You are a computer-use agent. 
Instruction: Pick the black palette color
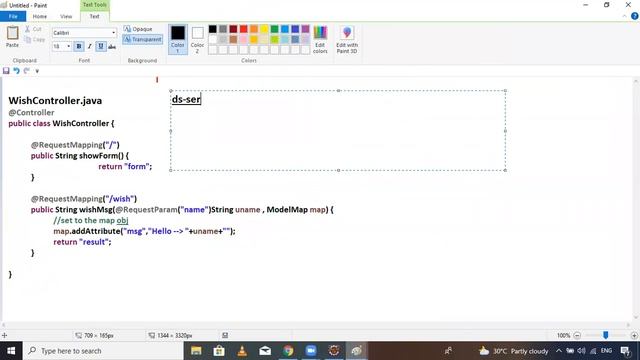point(213,29)
